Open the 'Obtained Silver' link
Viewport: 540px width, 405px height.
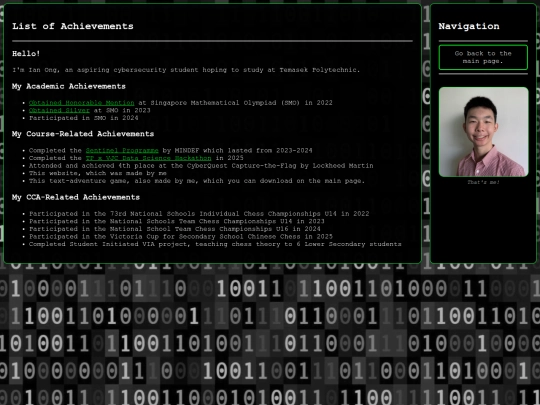click(x=59, y=110)
